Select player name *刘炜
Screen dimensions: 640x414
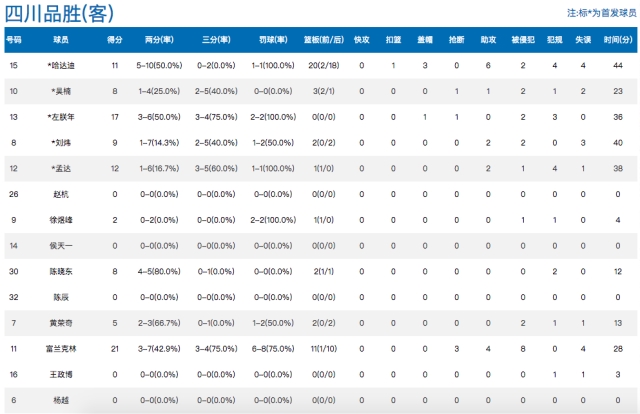pos(61,143)
